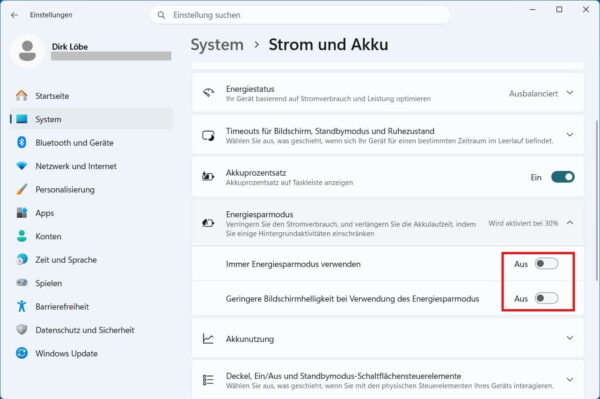Click the Konten person icon
This screenshot has width=600, height=399.
[x=22, y=236]
